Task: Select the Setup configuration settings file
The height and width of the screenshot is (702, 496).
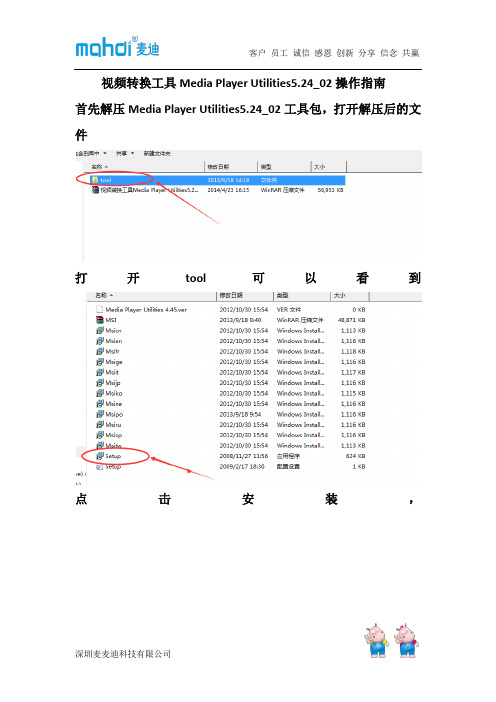Action: [231, 467]
